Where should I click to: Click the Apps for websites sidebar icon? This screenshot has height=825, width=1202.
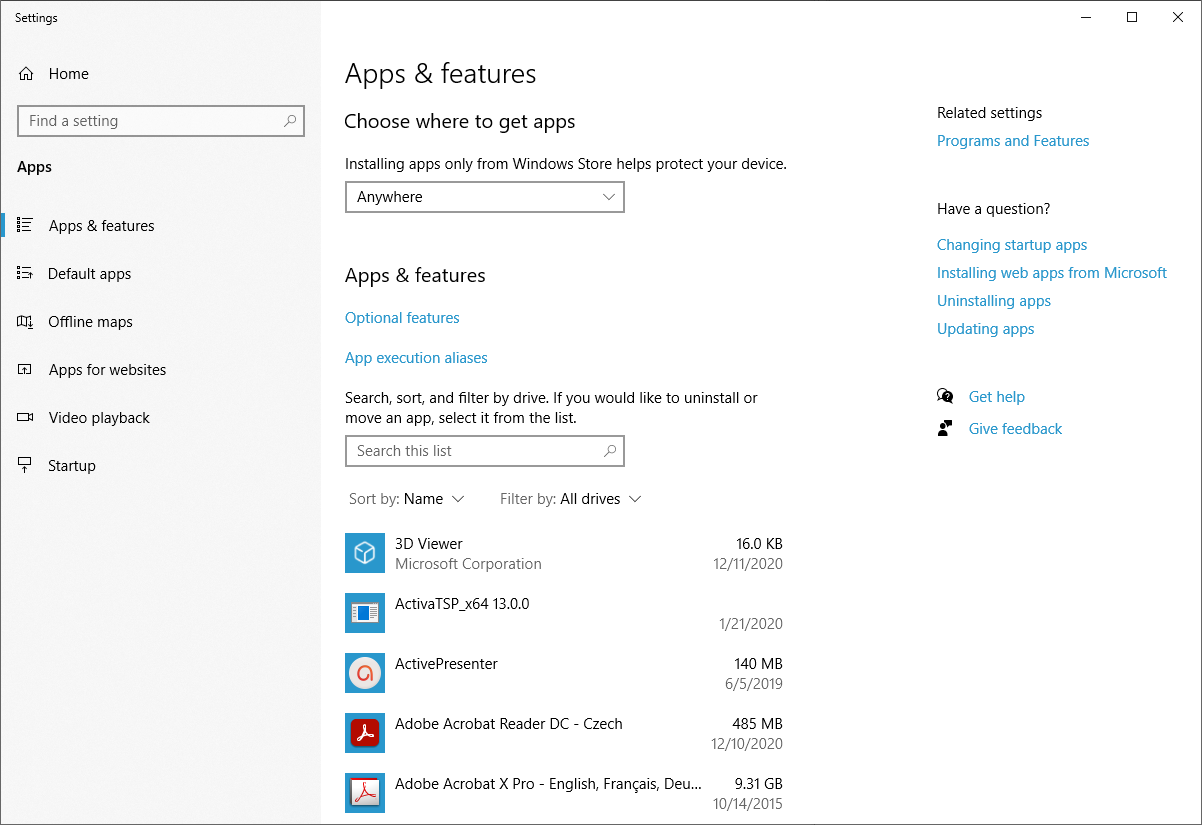pyautogui.click(x=26, y=370)
